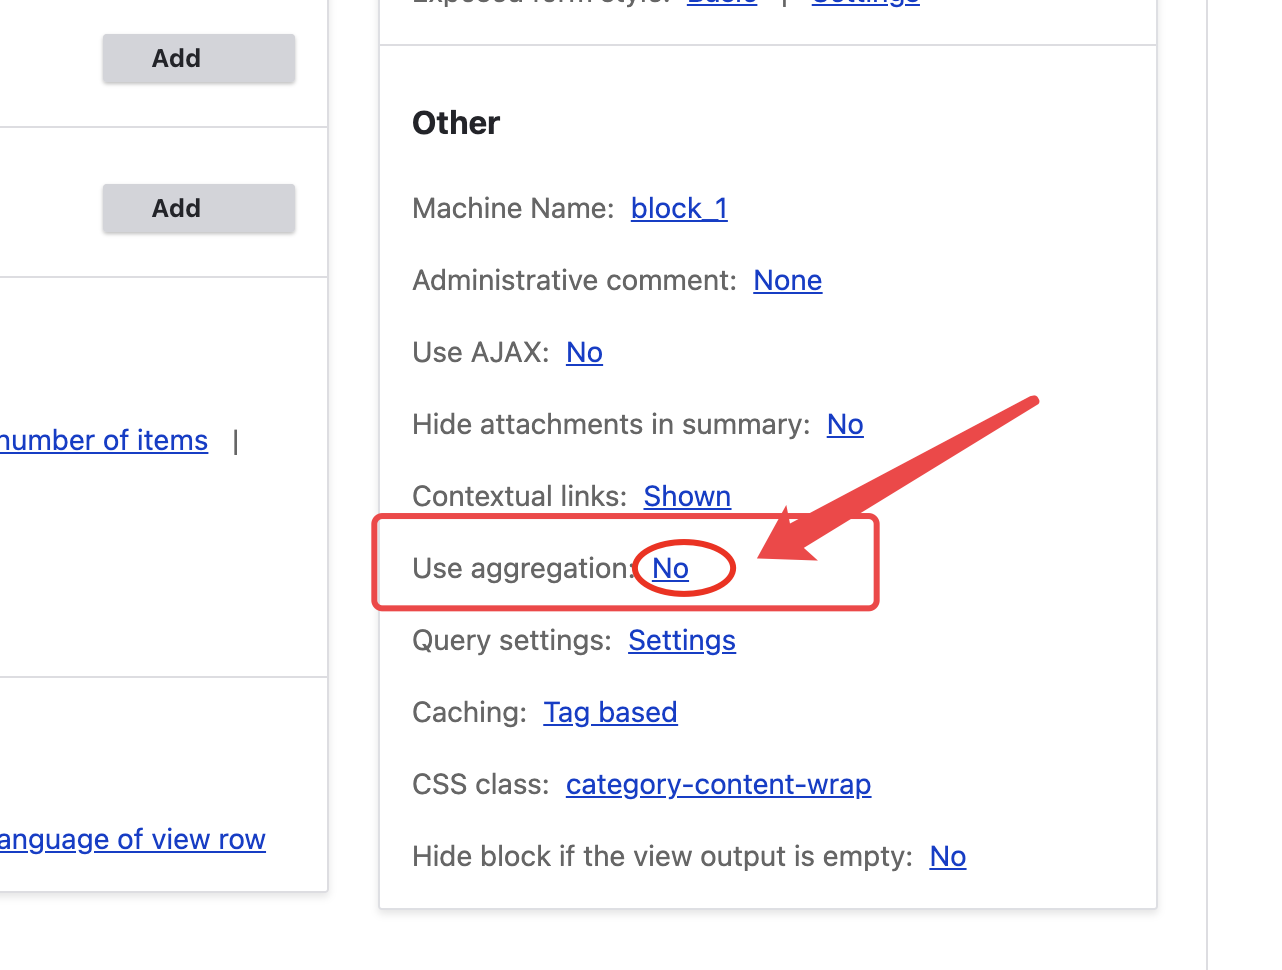The height and width of the screenshot is (970, 1282).
Task: Click the Other section heading
Action: click(456, 123)
